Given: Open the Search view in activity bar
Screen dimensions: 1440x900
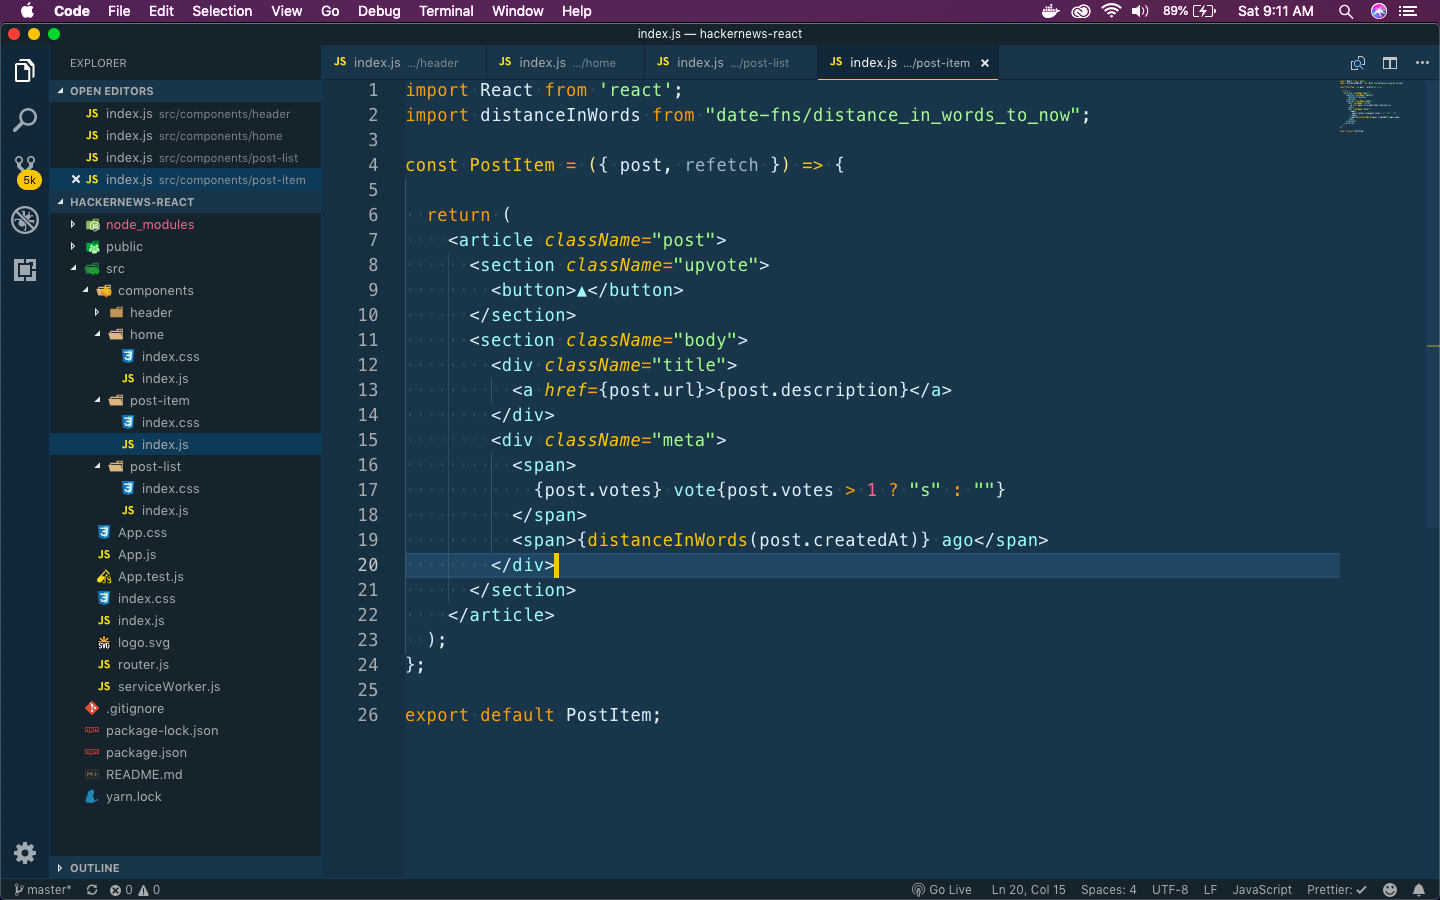Looking at the screenshot, I should tap(25, 120).
